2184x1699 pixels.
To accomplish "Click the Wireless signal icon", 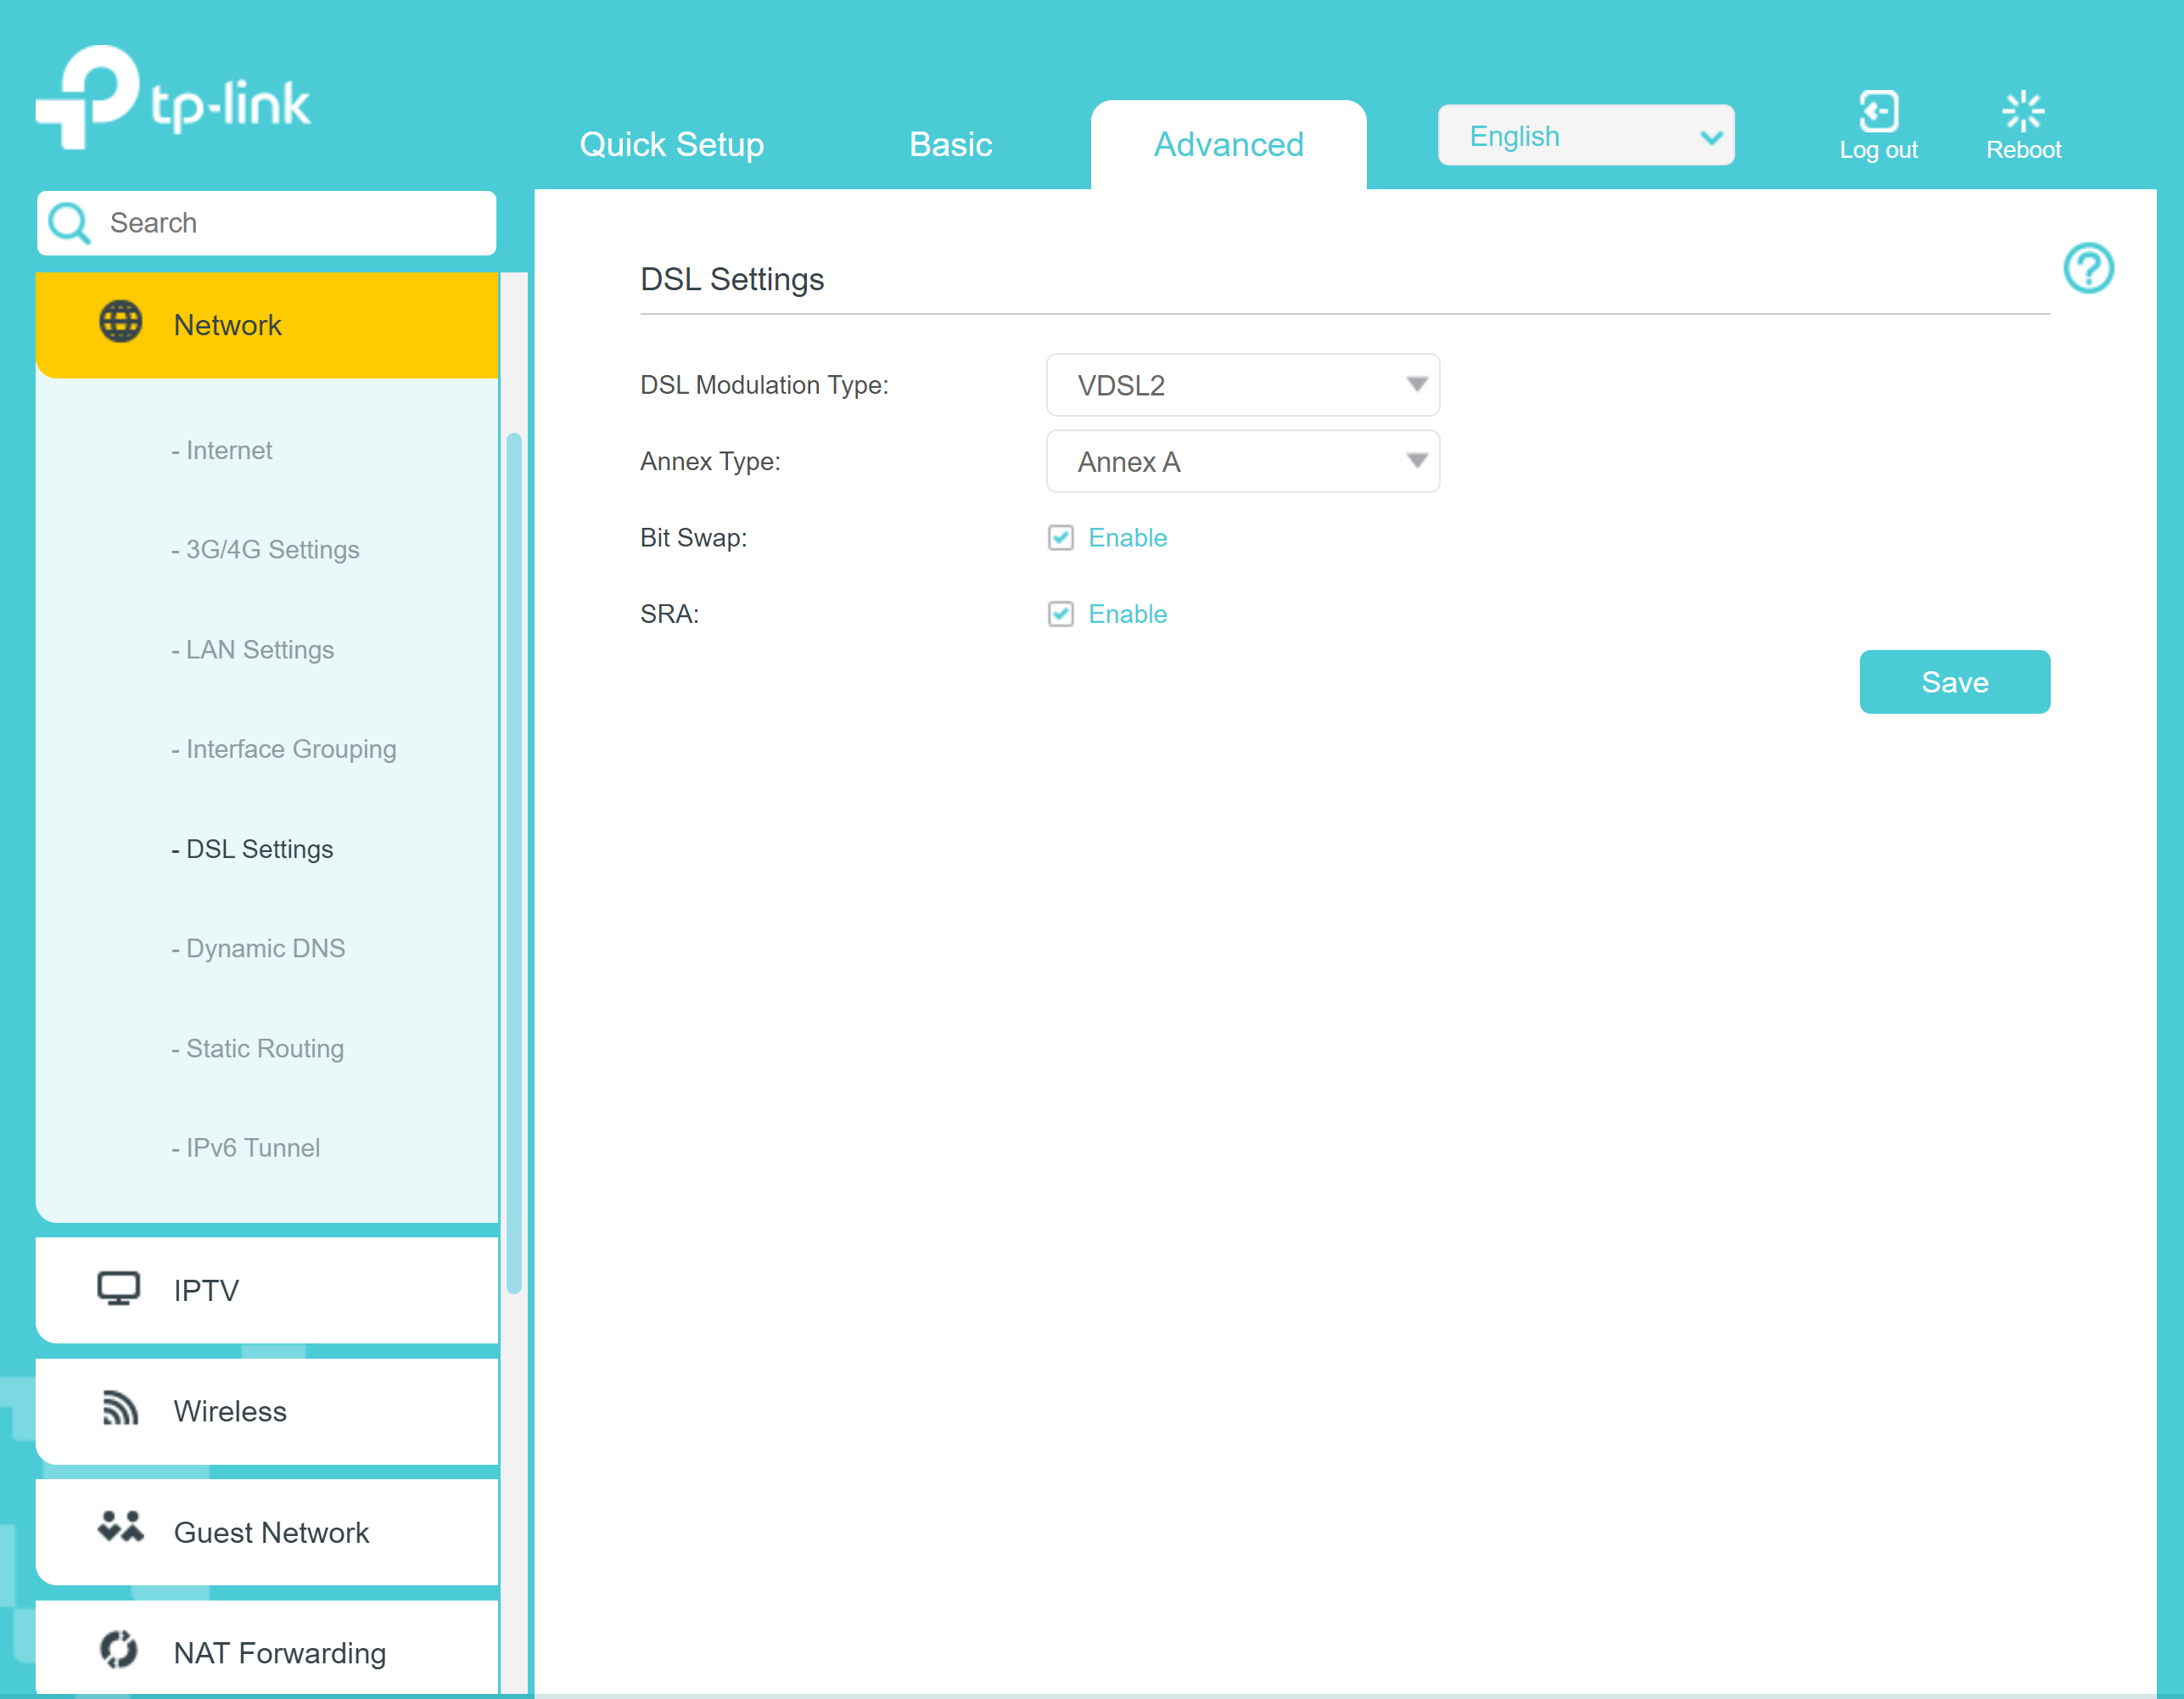I will tap(120, 1409).
